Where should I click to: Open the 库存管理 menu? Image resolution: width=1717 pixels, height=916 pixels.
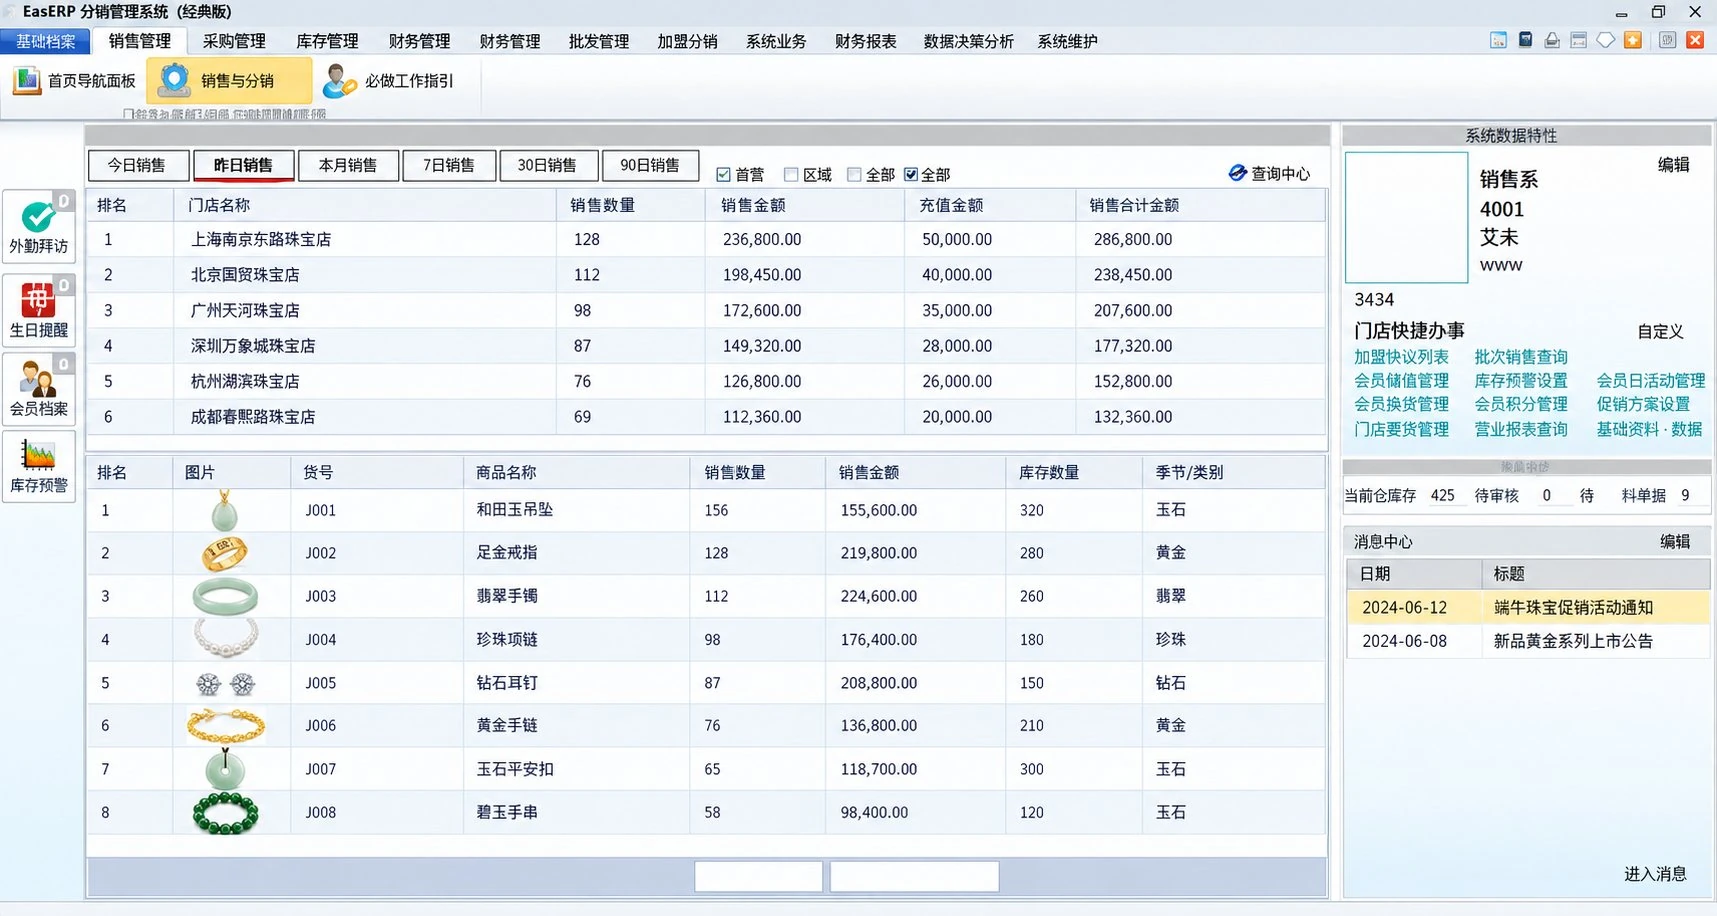point(327,41)
